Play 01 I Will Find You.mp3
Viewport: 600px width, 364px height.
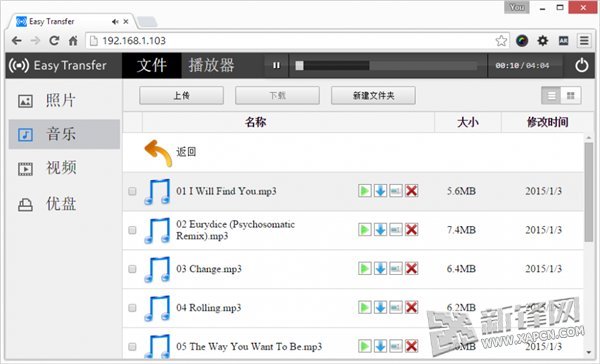365,191
